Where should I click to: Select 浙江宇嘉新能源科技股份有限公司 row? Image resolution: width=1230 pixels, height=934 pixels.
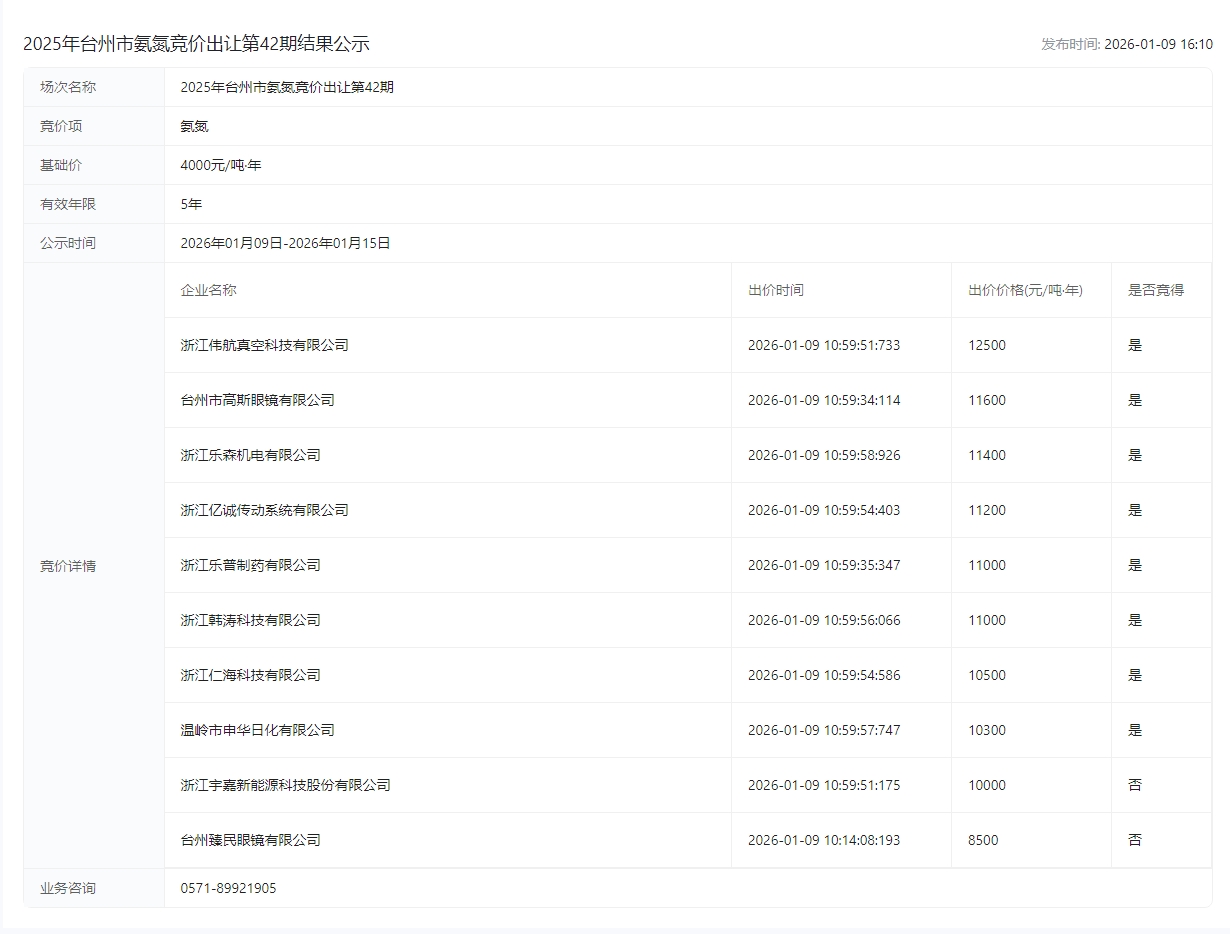(x=285, y=785)
